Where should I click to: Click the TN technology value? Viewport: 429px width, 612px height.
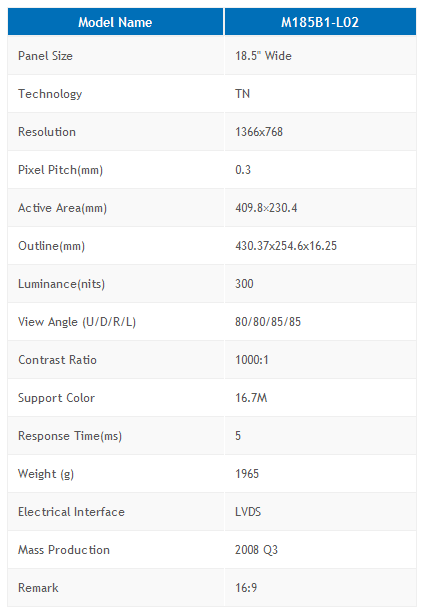[242, 94]
